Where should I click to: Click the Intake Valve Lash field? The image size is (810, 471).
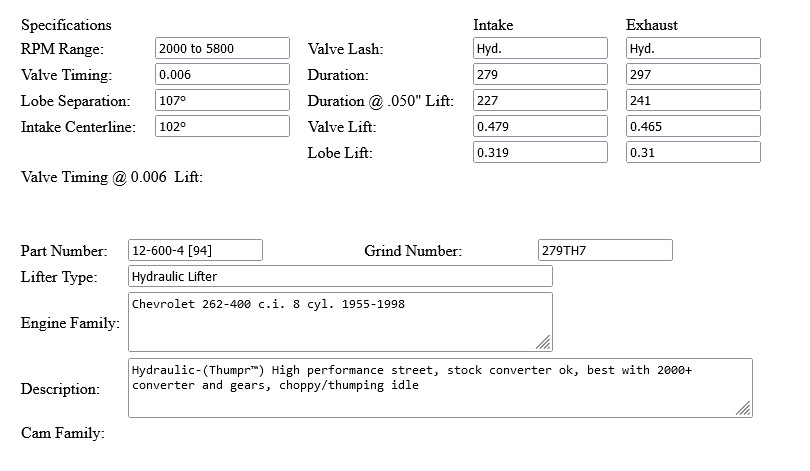[540, 48]
